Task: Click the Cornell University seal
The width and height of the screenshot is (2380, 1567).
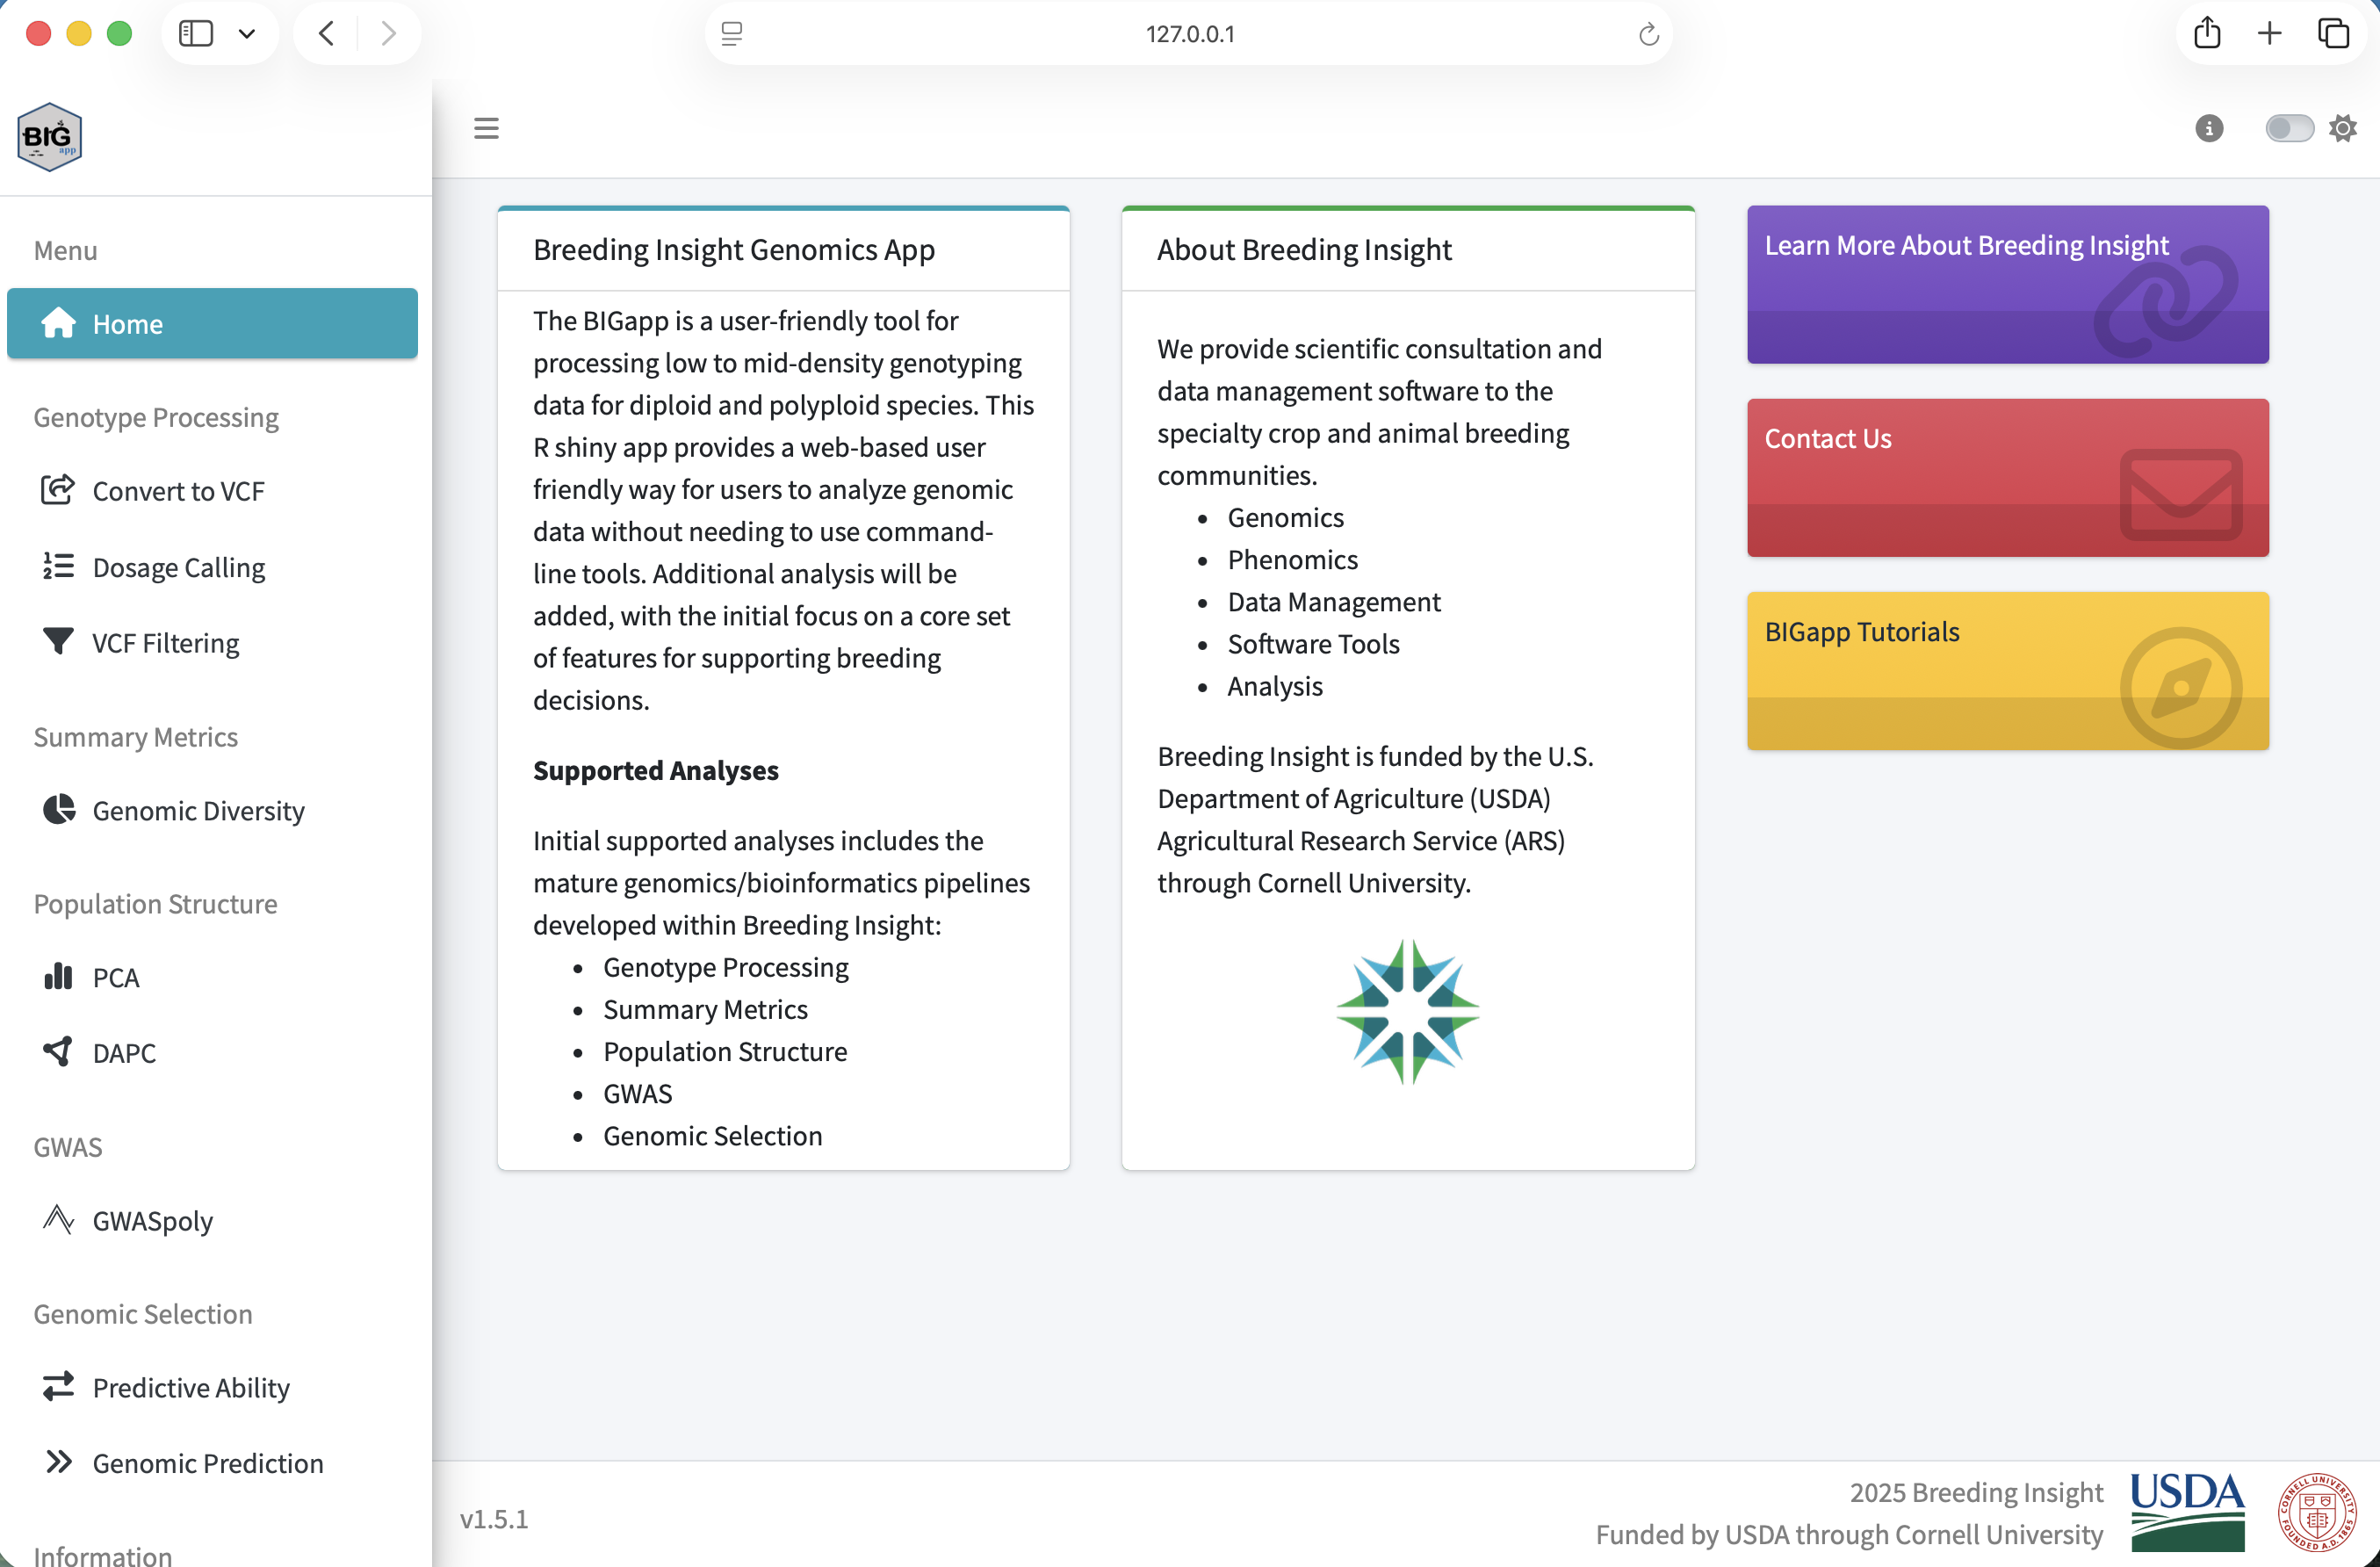Action: [2317, 1512]
